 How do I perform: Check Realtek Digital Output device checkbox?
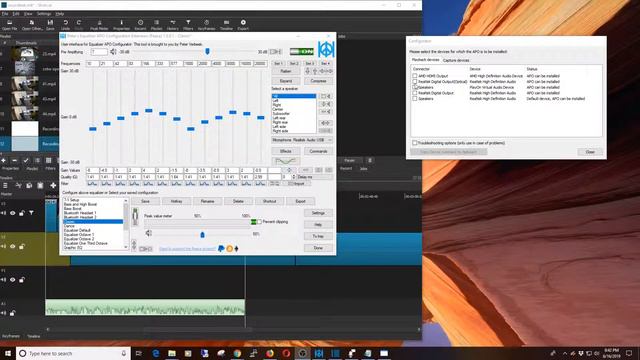coord(415,93)
